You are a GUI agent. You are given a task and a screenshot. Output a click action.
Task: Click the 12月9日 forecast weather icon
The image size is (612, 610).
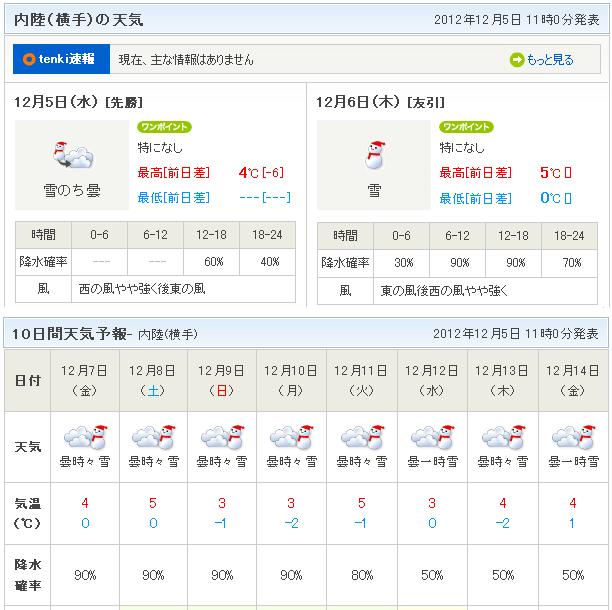[223, 438]
